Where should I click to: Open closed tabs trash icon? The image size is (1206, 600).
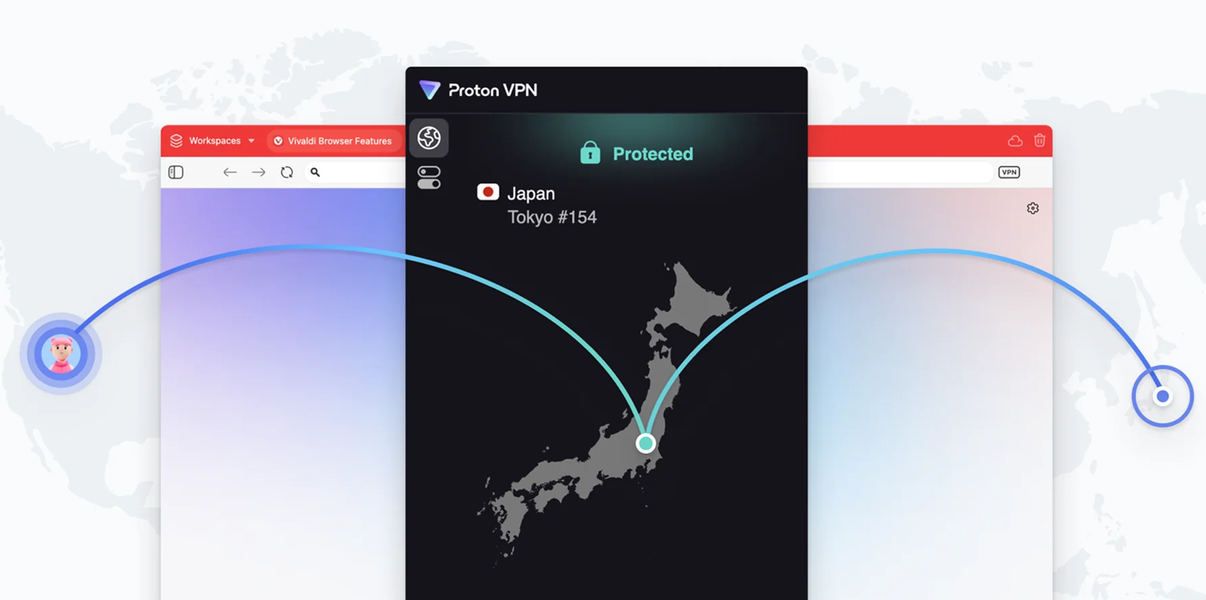tap(1040, 141)
